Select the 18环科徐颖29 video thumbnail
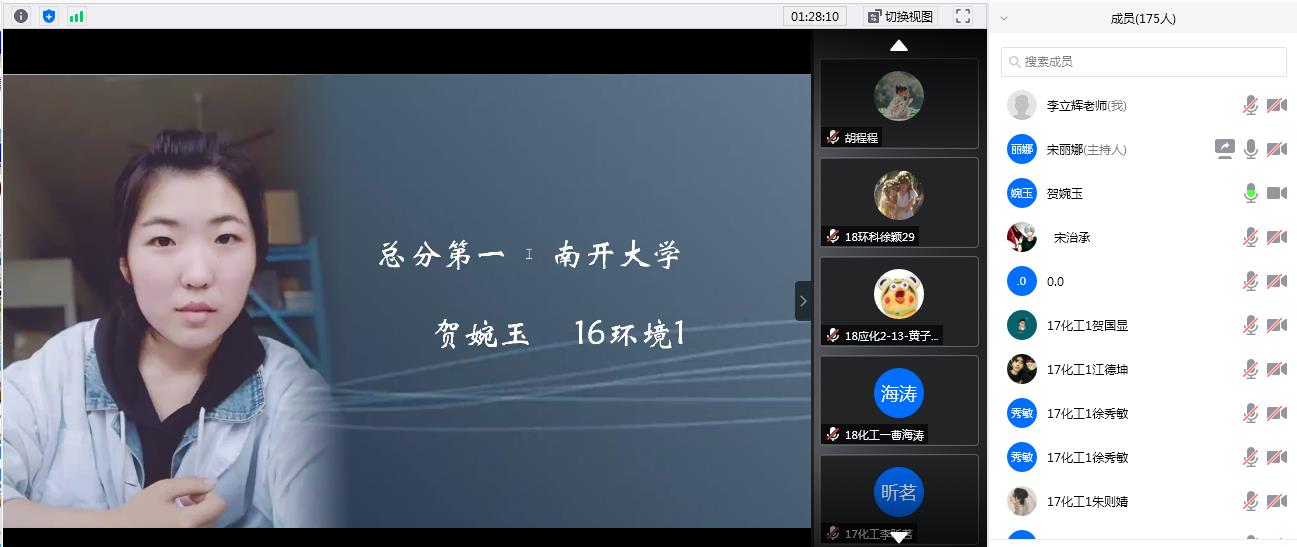The height and width of the screenshot is (547, 1297). 899,202
